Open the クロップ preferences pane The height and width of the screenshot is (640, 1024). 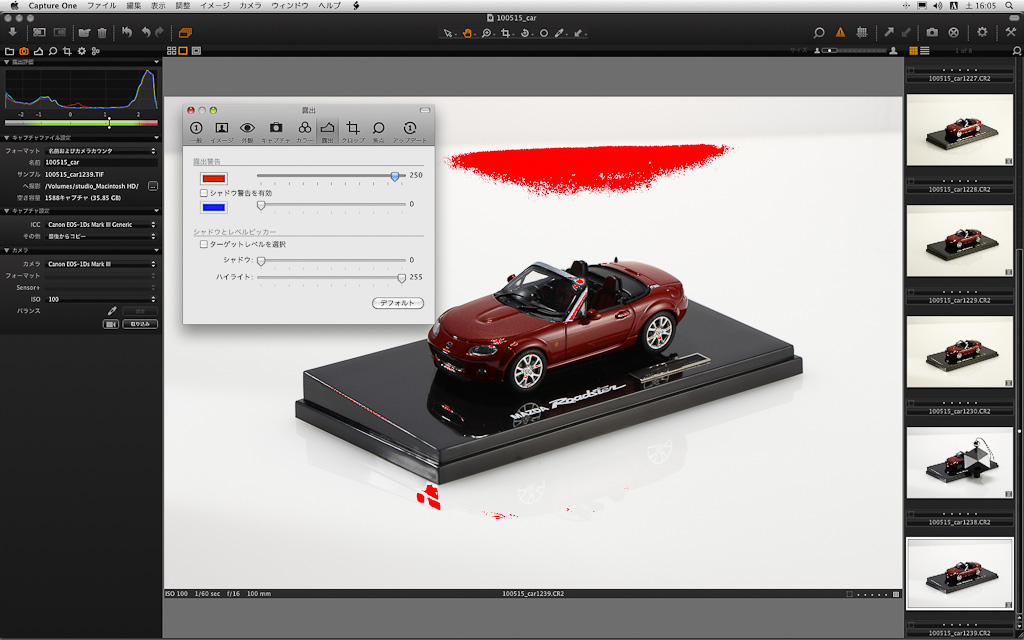352,129
